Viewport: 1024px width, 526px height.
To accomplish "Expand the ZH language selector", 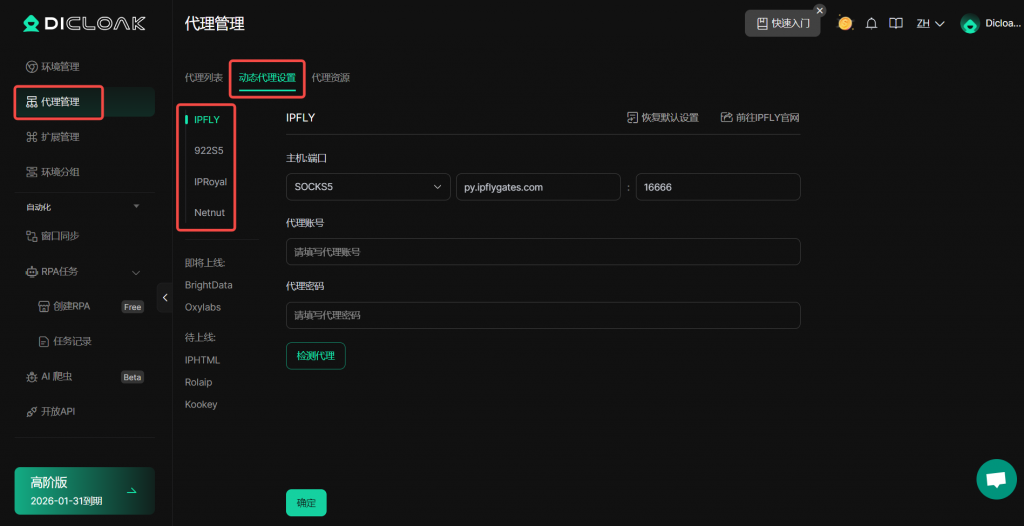I will (x=930, y=23).
